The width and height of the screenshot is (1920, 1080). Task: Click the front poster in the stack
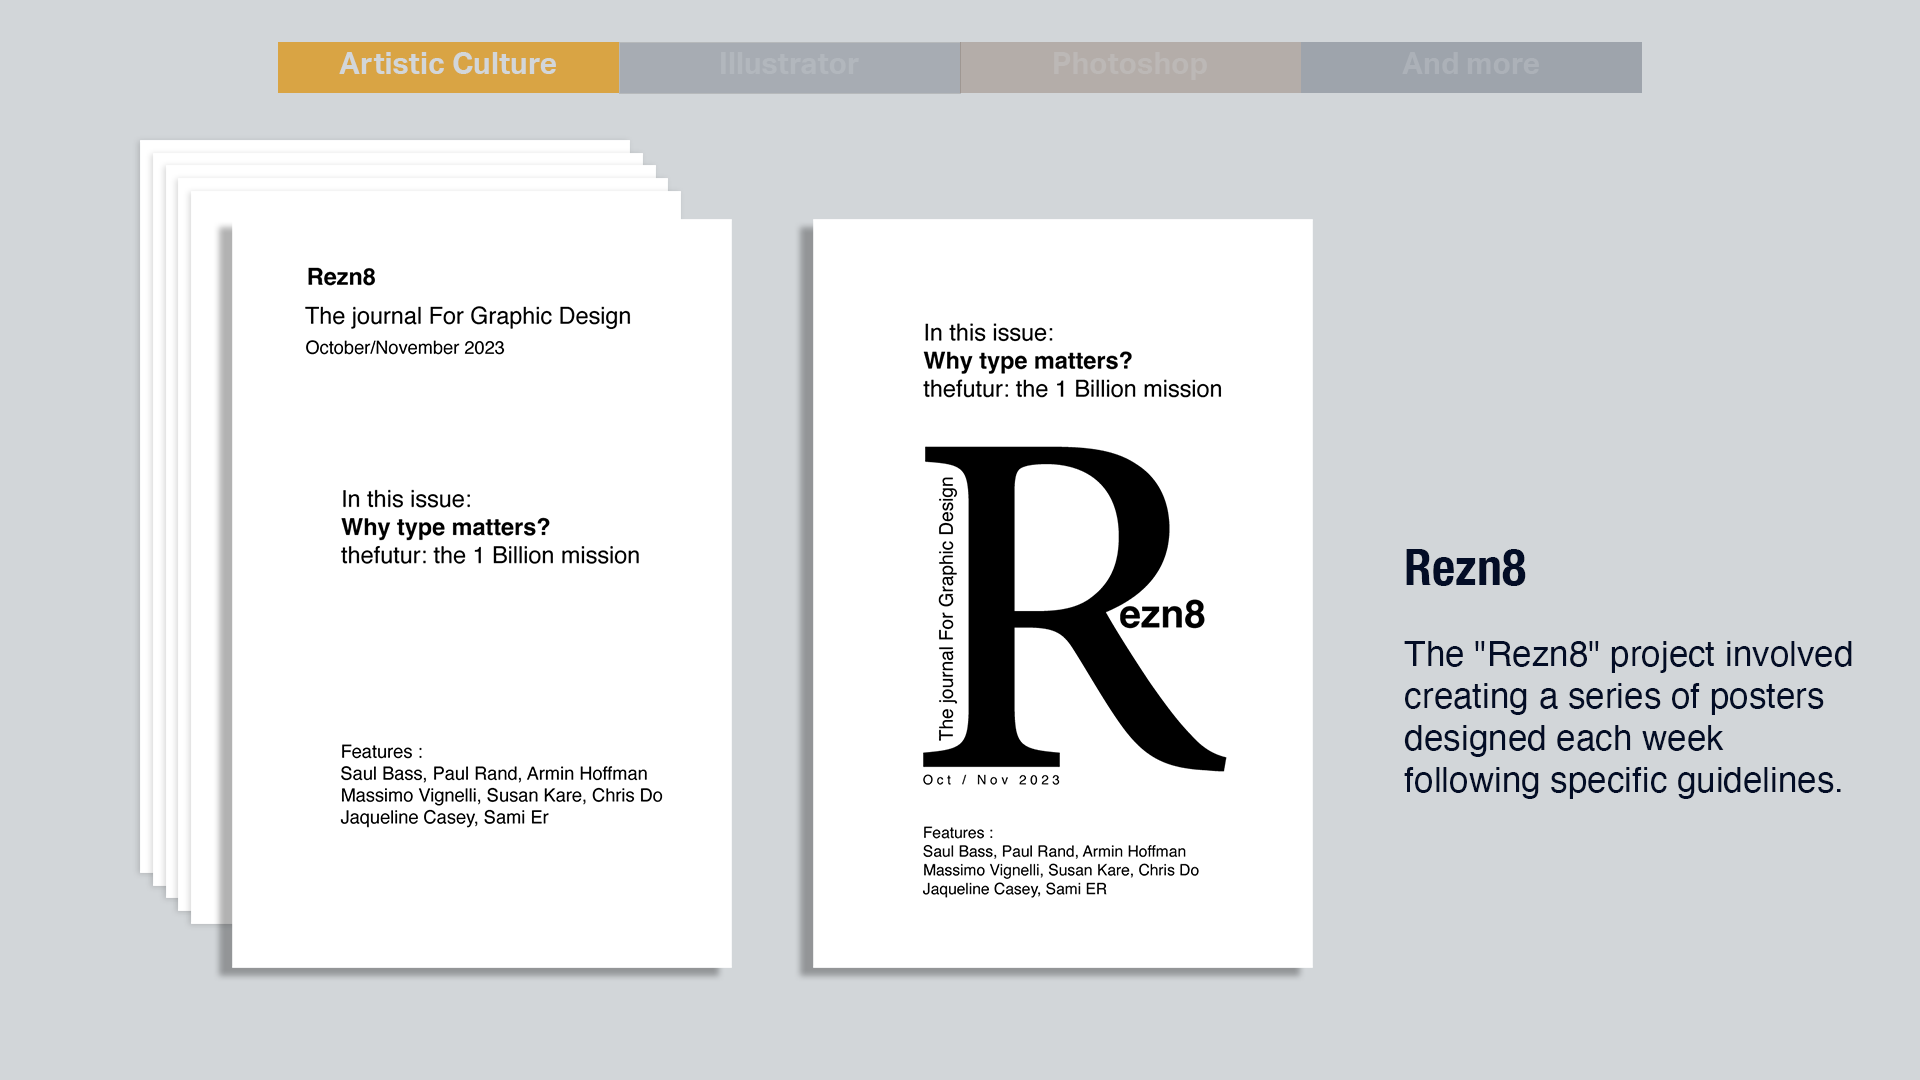(x=481, y=650)
